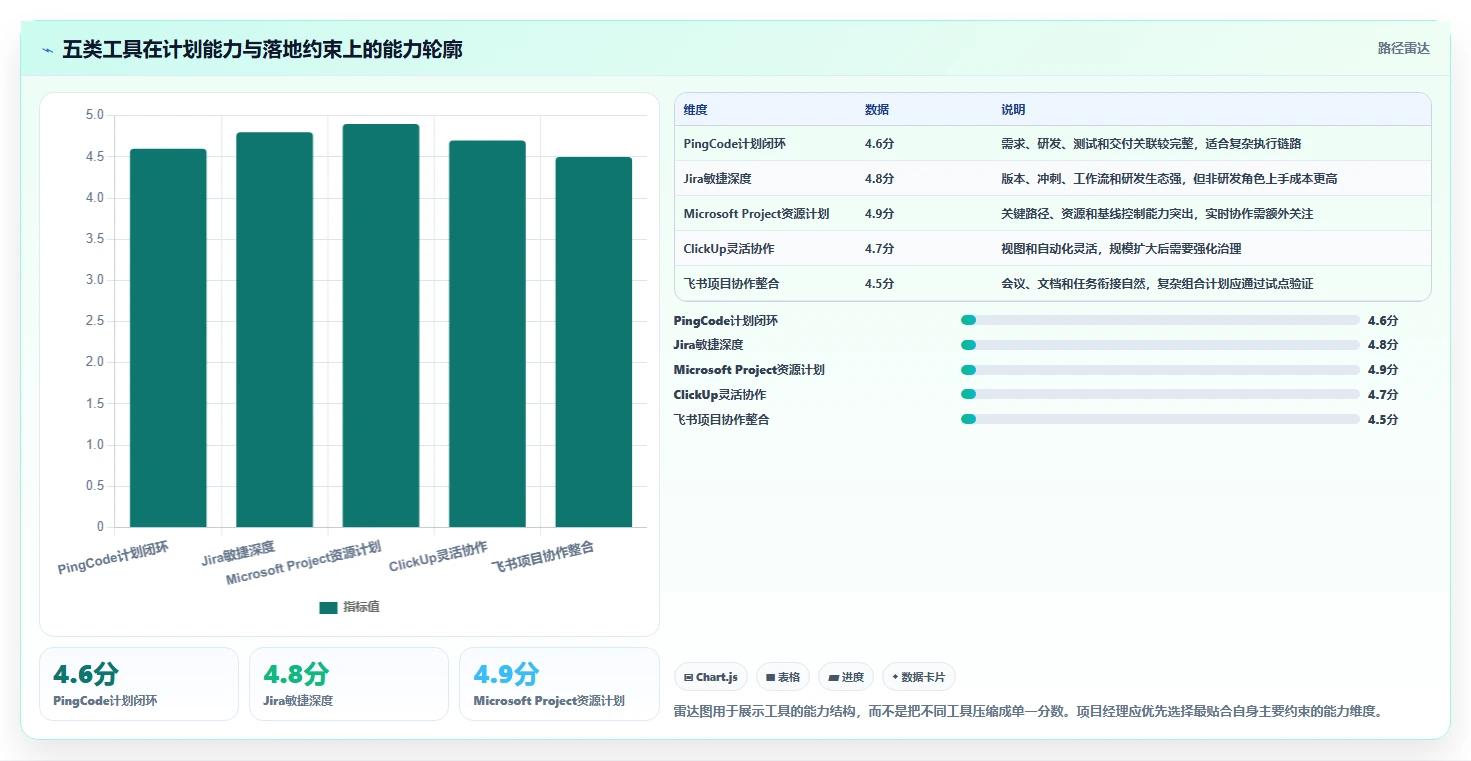This screenshot has width=1471, height=761.
Task: Click the PingCode计划闭环 progress bar
Action: click(x=1160, y=320)
